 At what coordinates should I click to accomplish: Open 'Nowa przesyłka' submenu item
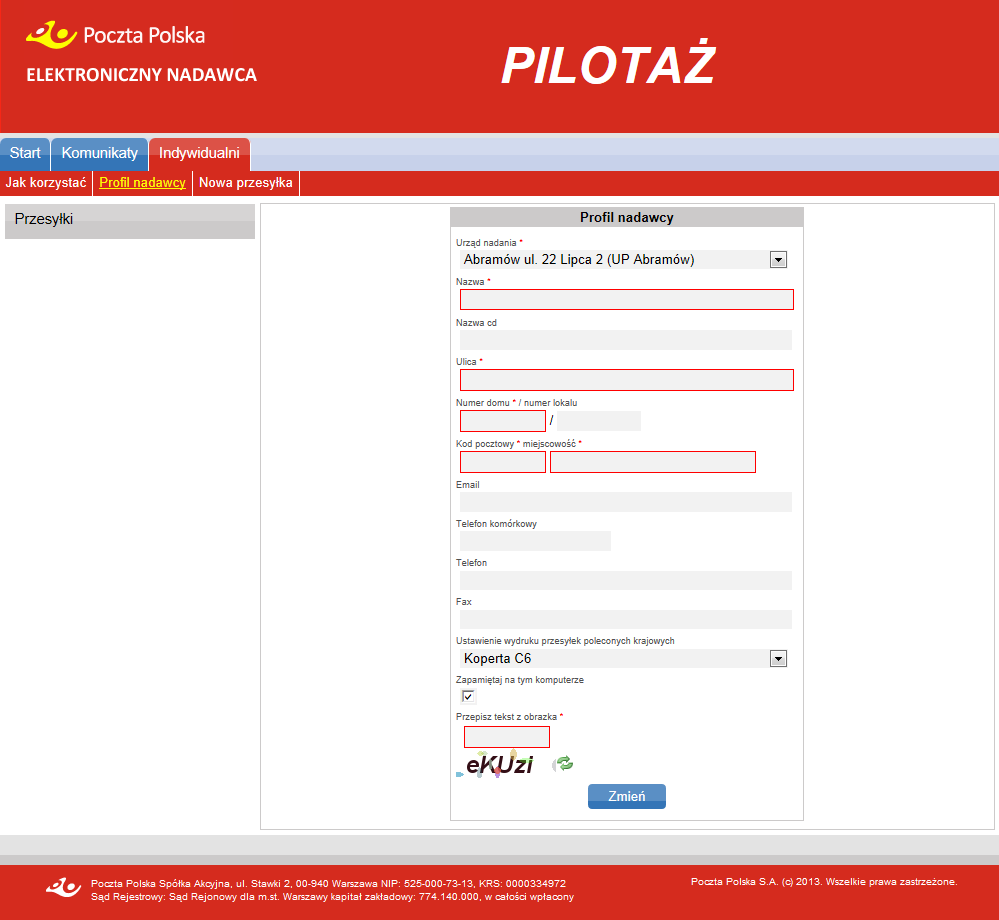click(x=245, y=183)
